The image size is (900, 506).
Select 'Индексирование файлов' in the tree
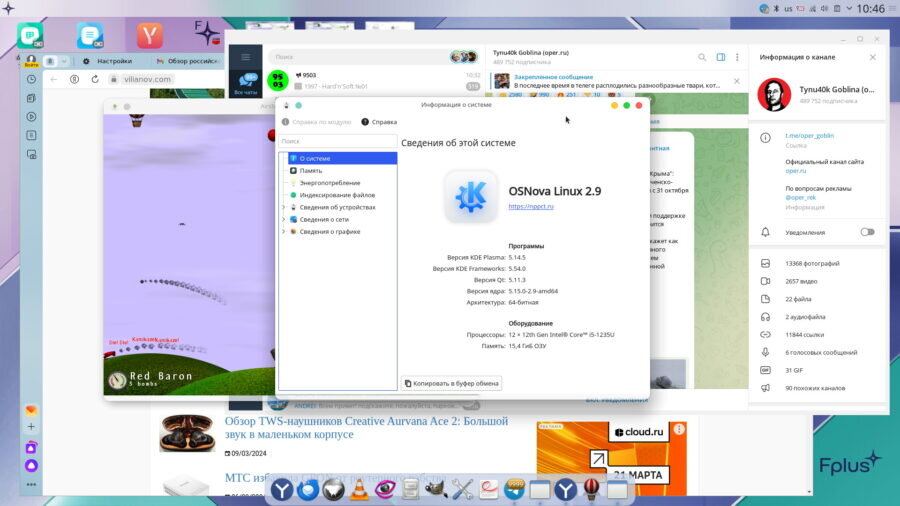[x=337, y=195]
